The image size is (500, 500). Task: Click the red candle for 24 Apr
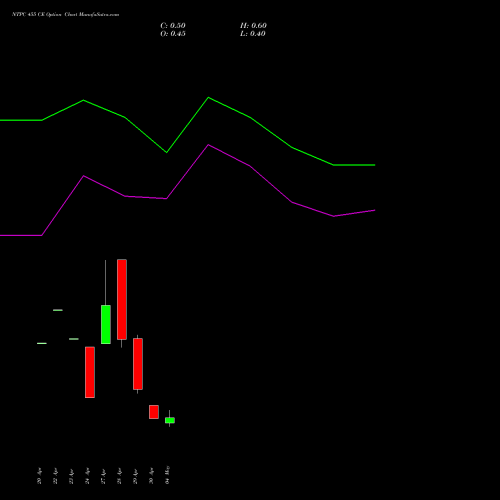click(90, 372)
